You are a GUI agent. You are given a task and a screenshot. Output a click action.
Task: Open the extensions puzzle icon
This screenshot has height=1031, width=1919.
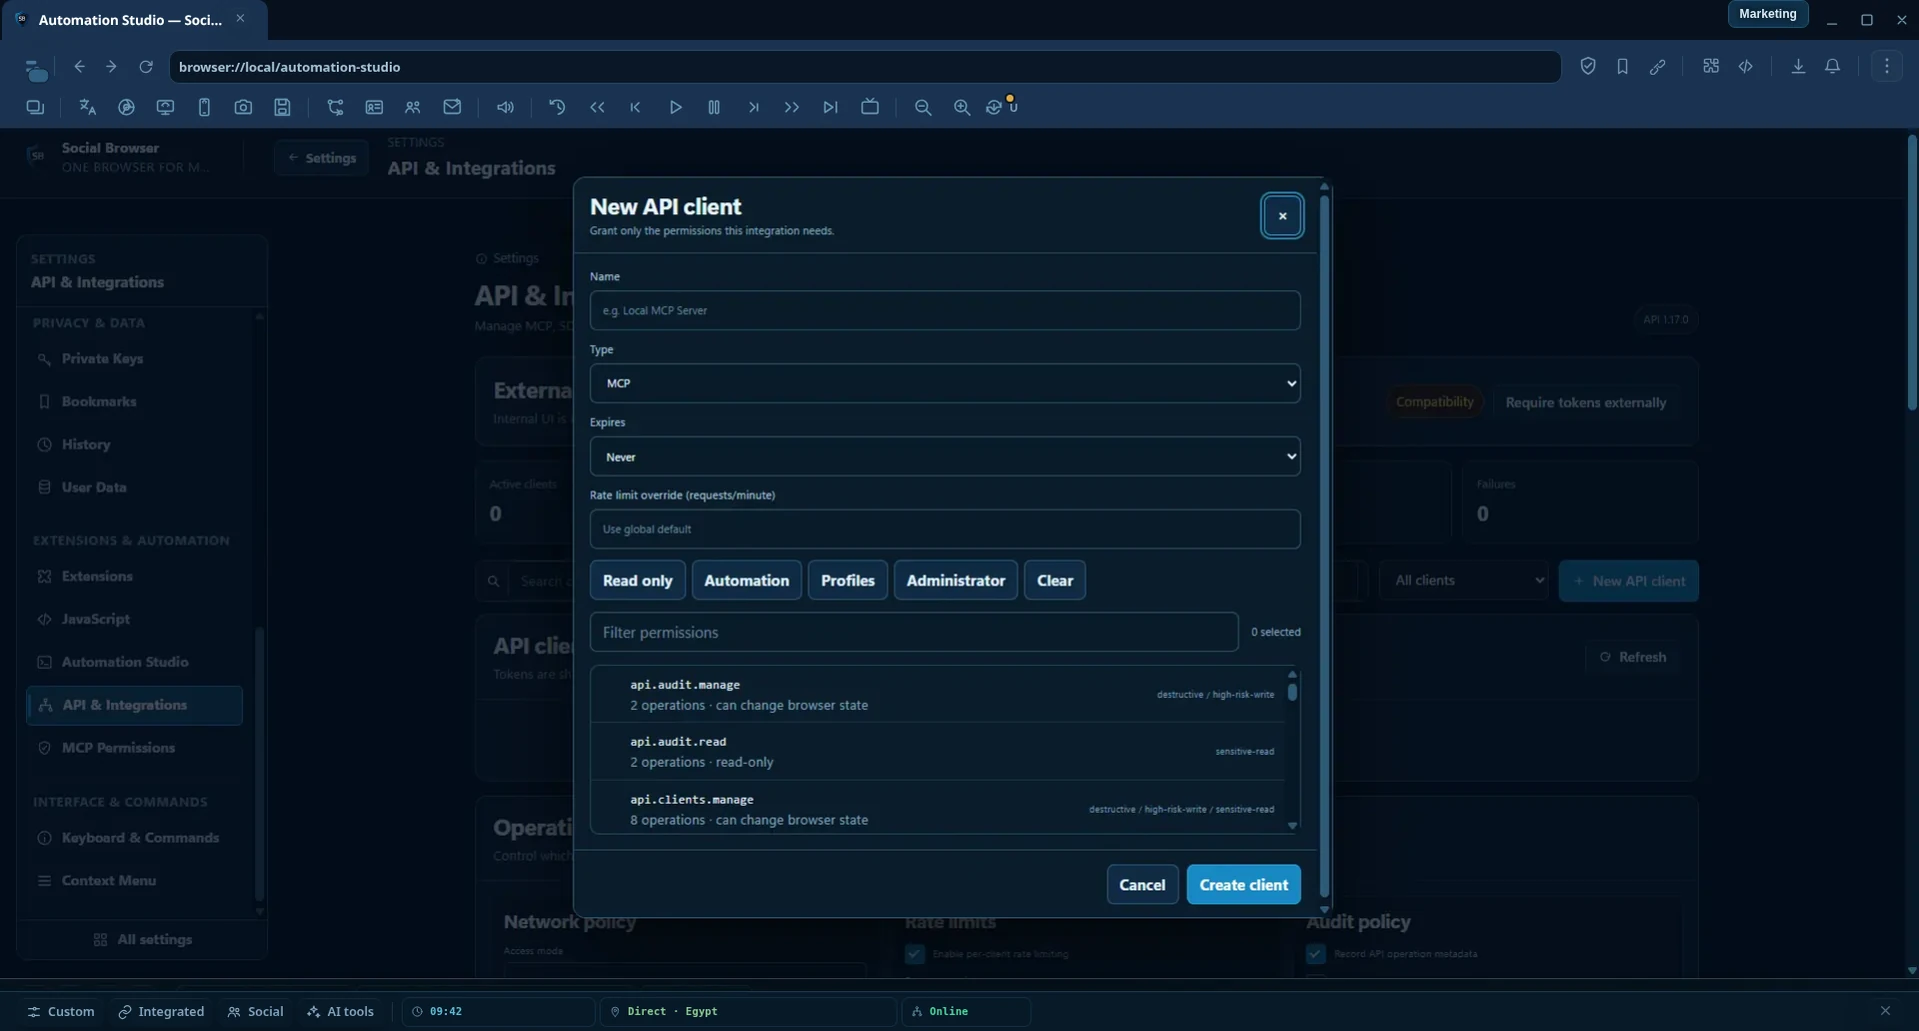coord(1711,66)
